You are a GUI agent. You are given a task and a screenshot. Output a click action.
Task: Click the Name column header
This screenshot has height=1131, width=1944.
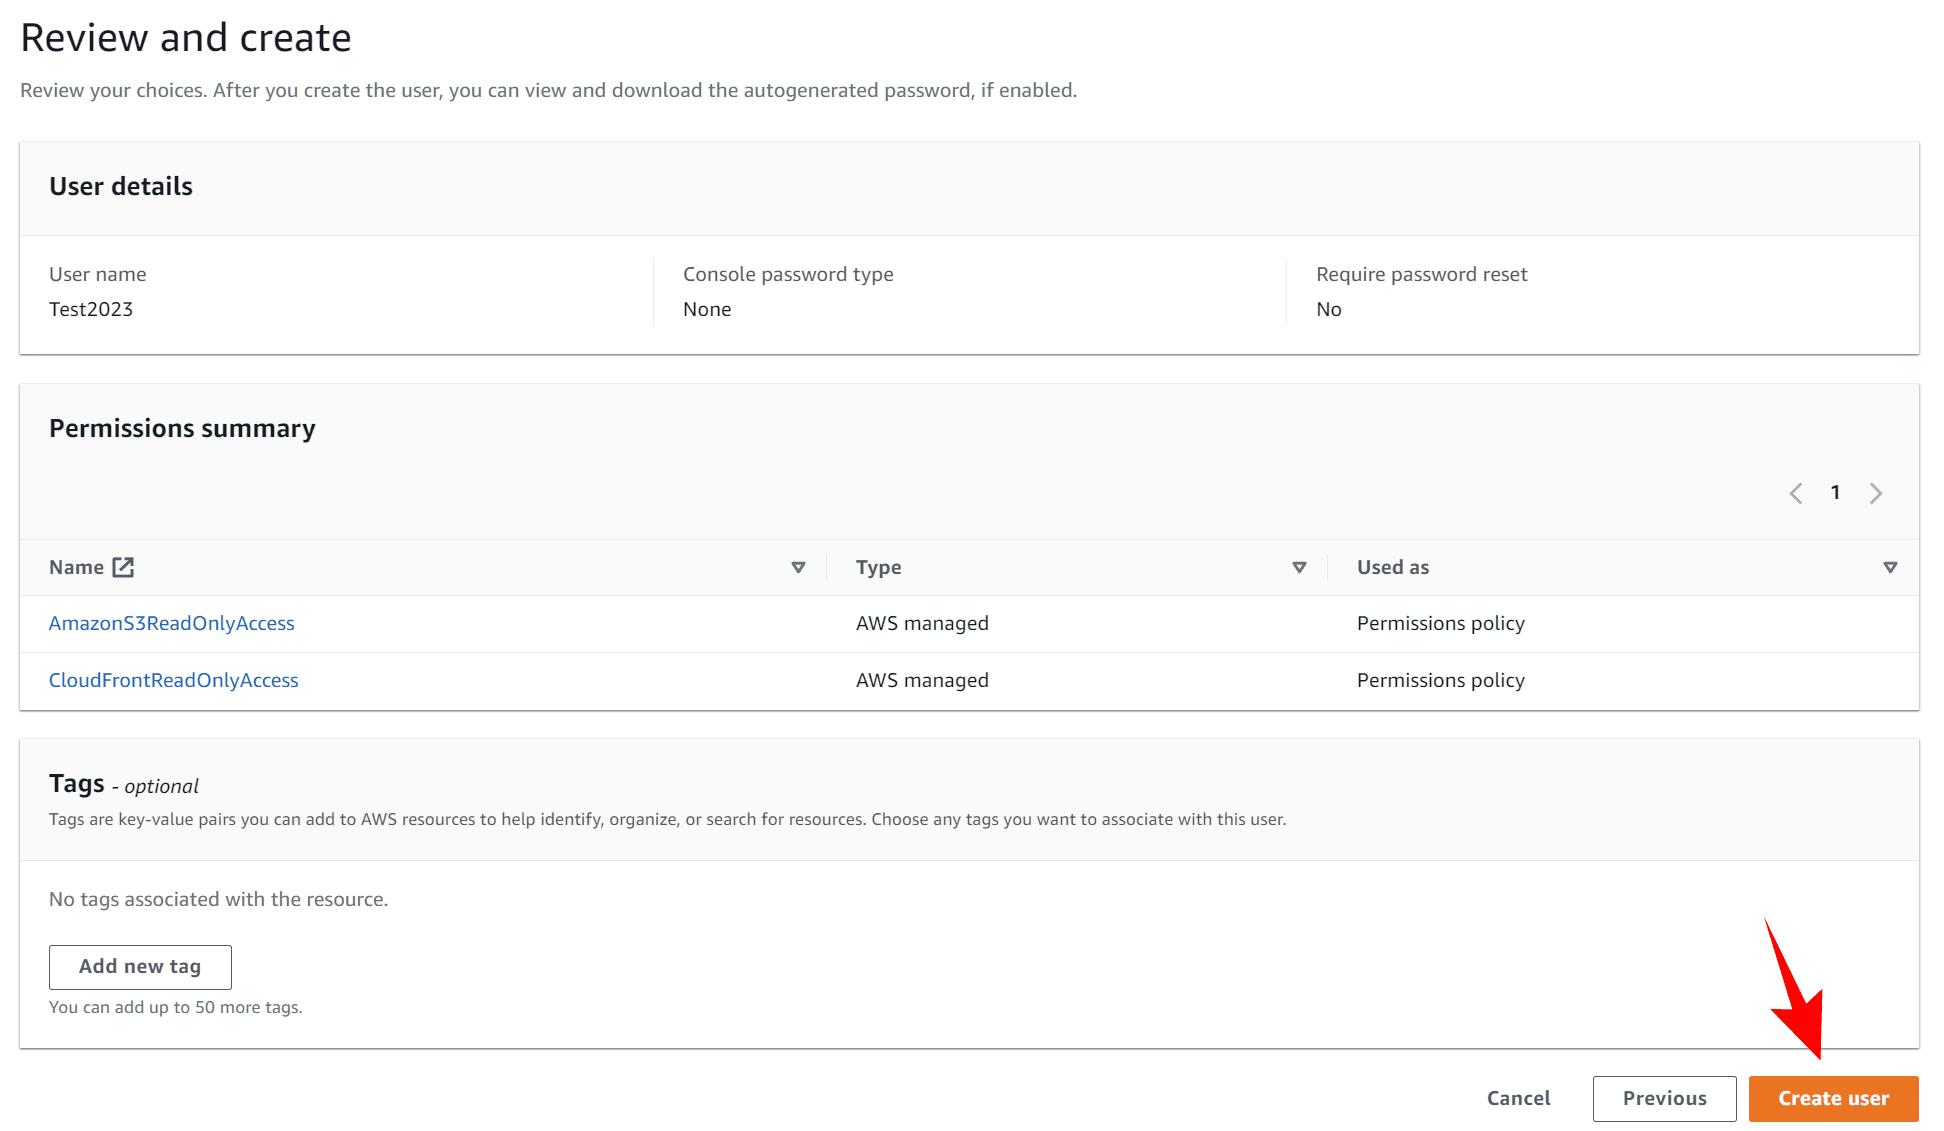[x=76, y=567]
